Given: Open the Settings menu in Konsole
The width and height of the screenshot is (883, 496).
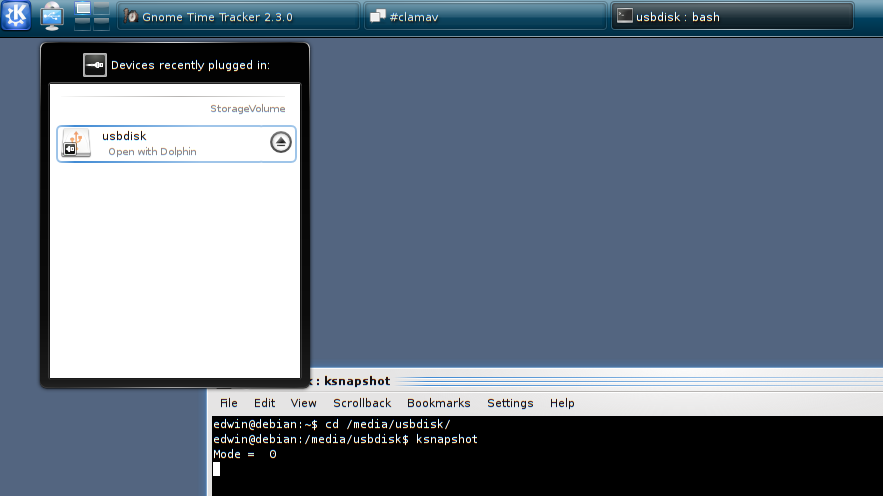Looking at the screenshot, I should pos(510,403).
